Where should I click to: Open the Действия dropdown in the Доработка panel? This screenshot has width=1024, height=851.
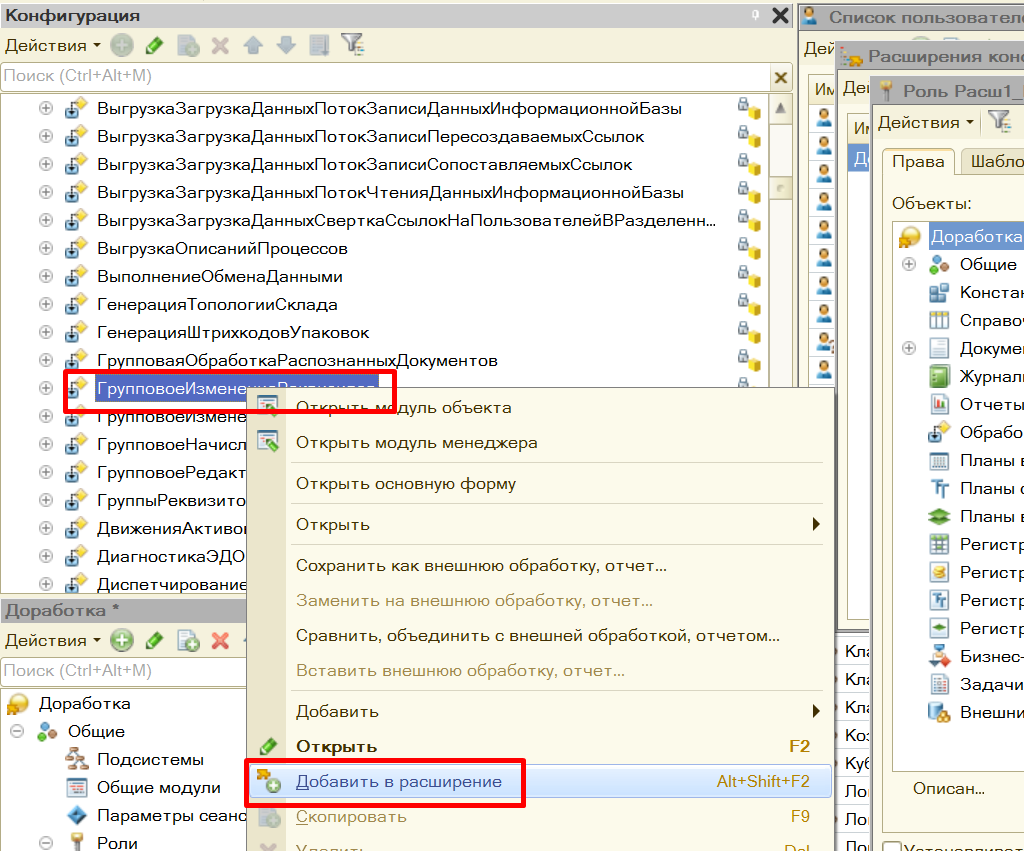point(52,641)
